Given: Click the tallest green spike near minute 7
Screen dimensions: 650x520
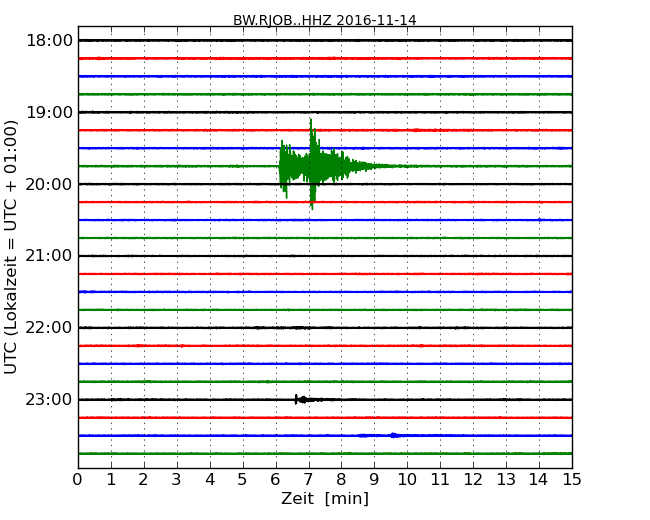Looking at the screenshot, I should [x=312, y=164].
